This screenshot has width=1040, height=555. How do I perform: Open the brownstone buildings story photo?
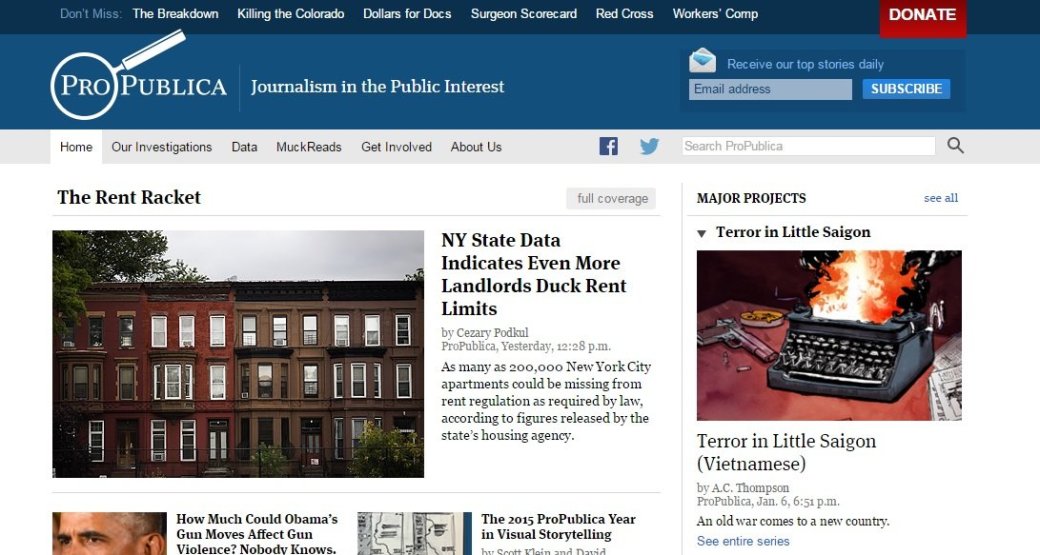click(238, 353)
